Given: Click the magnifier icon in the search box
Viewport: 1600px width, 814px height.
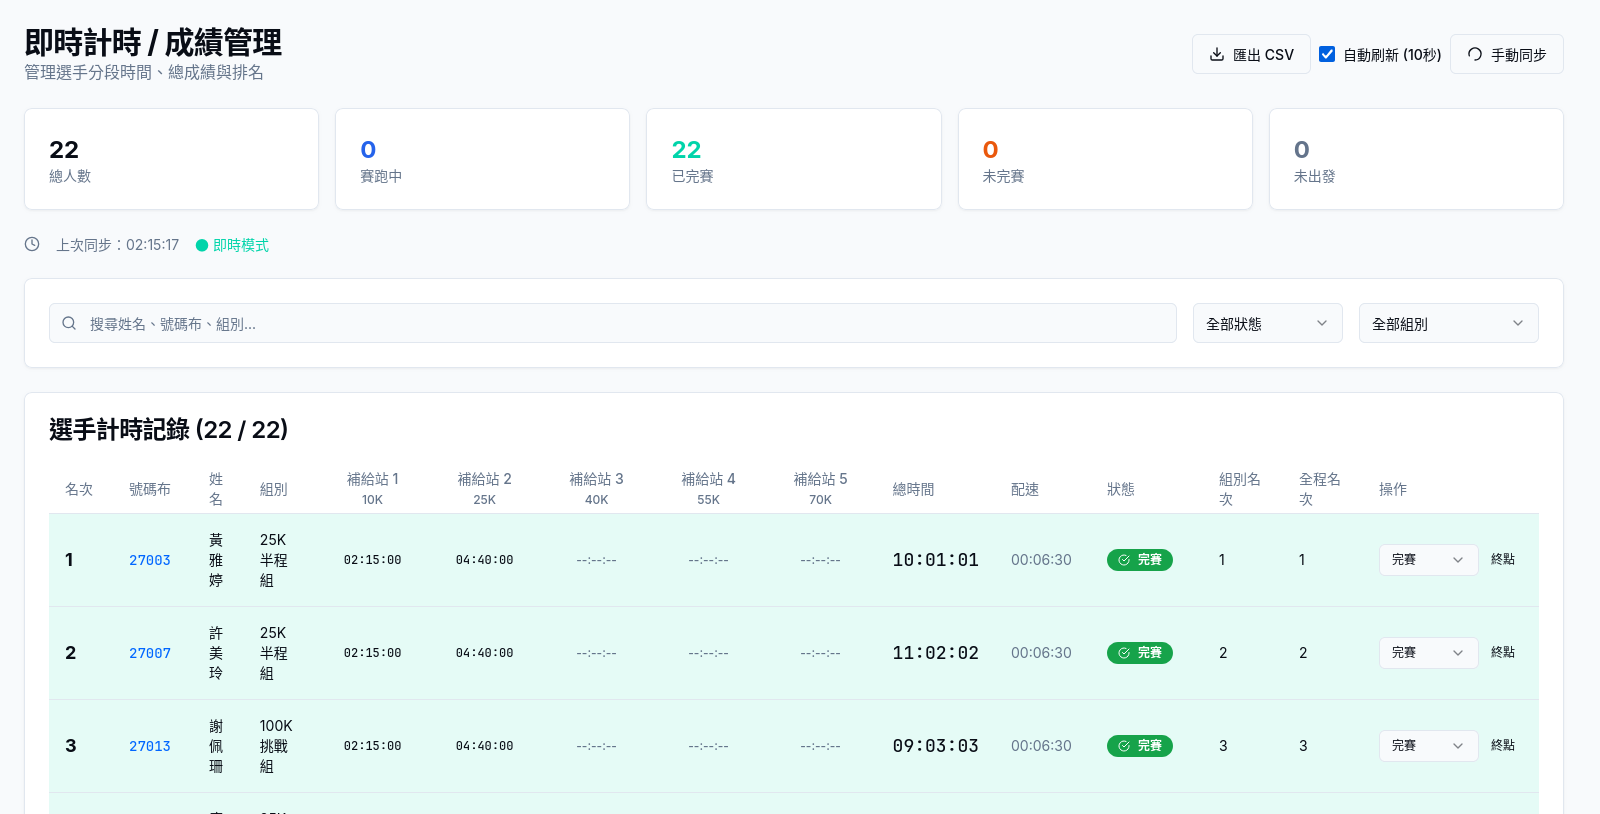Looking at the screenshot, I should [69, 323].
